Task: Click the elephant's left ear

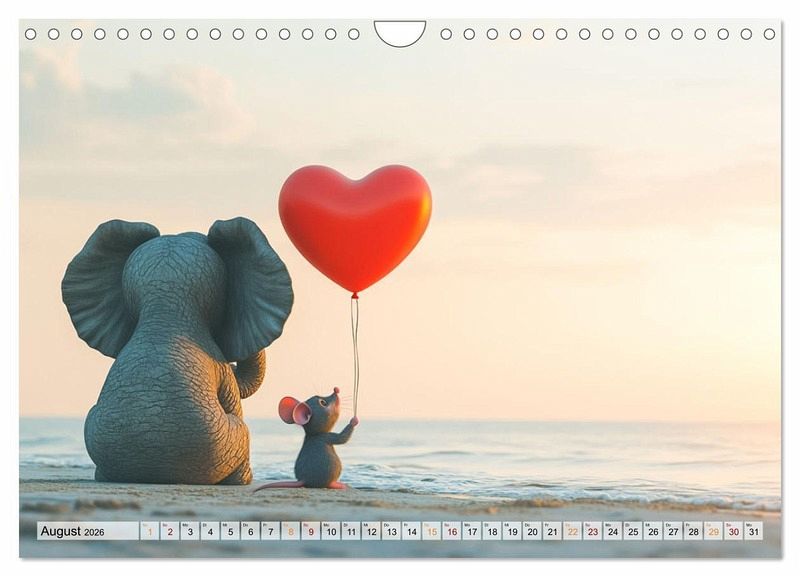Action: point(105,285)
